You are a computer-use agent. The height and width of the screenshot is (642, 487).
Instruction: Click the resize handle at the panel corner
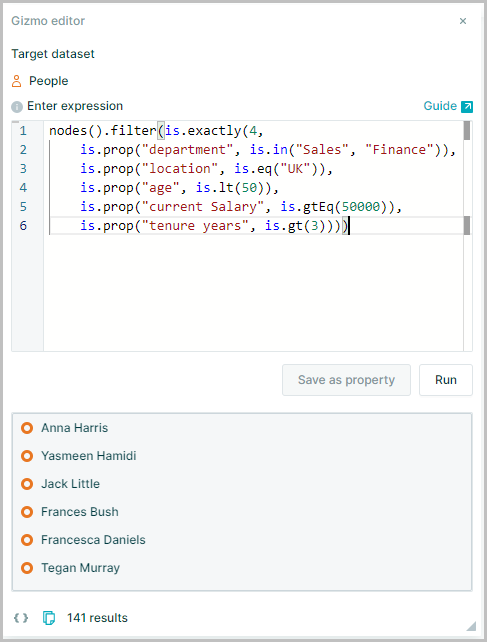471,626
